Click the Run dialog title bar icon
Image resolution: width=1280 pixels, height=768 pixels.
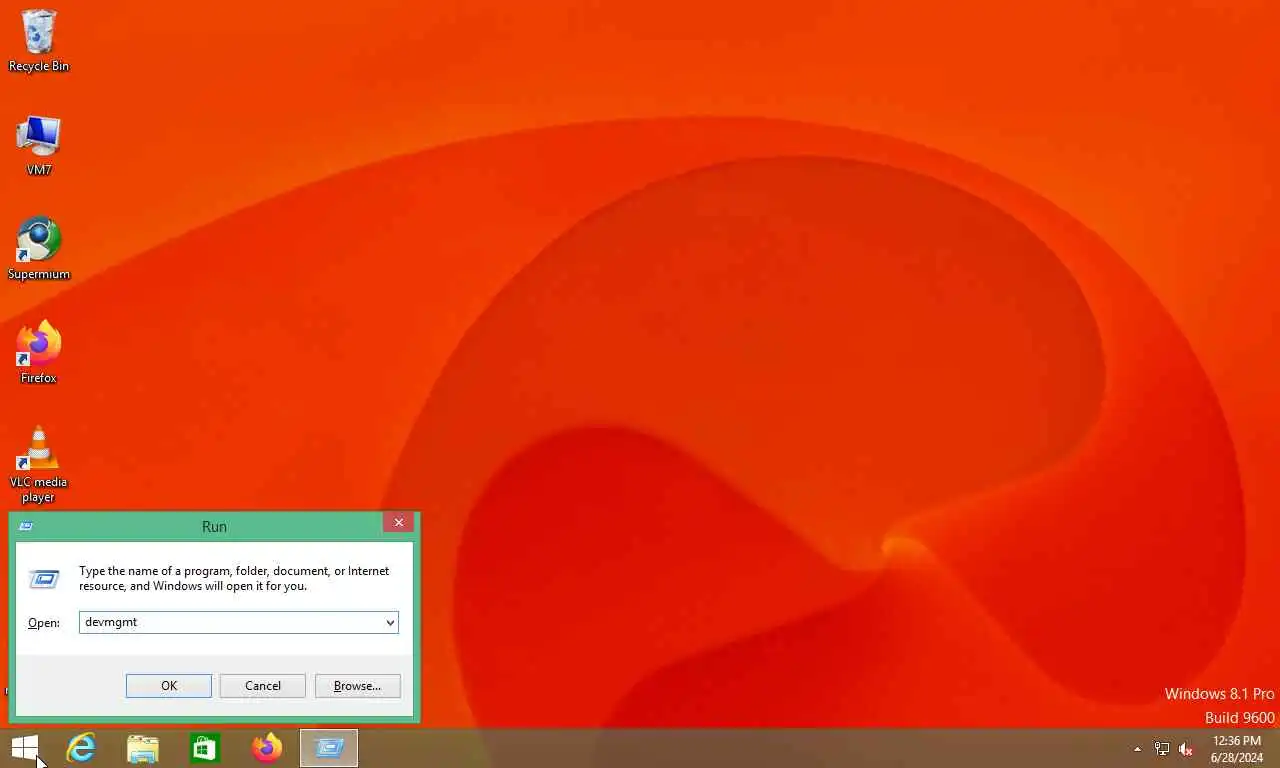pos(26,526)
